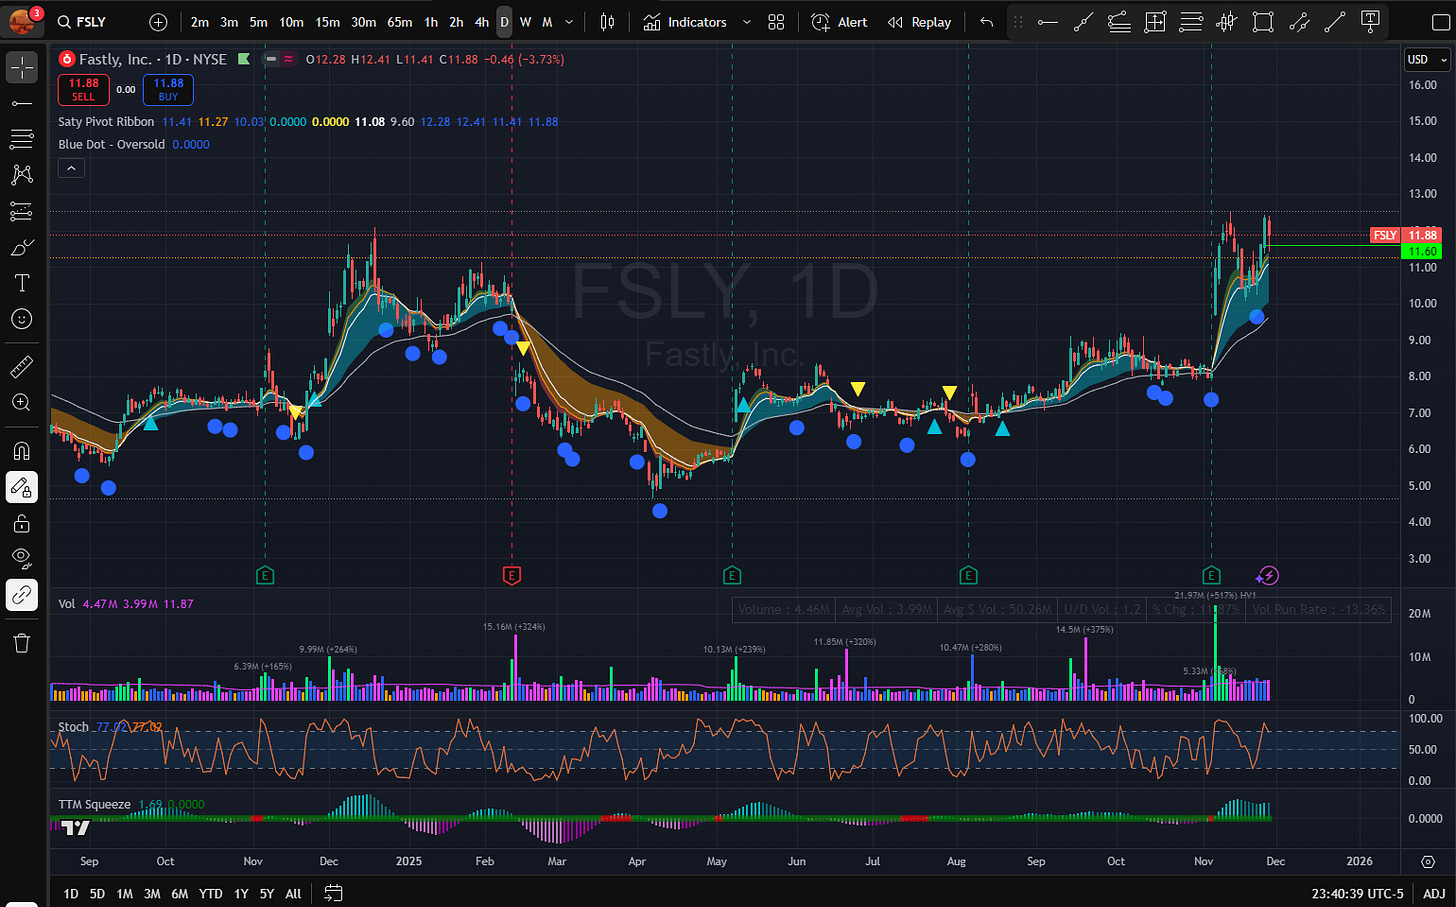The image size is (1456, 907).
Task: Open symbol search for FSLY
Action: pos(82,22)
